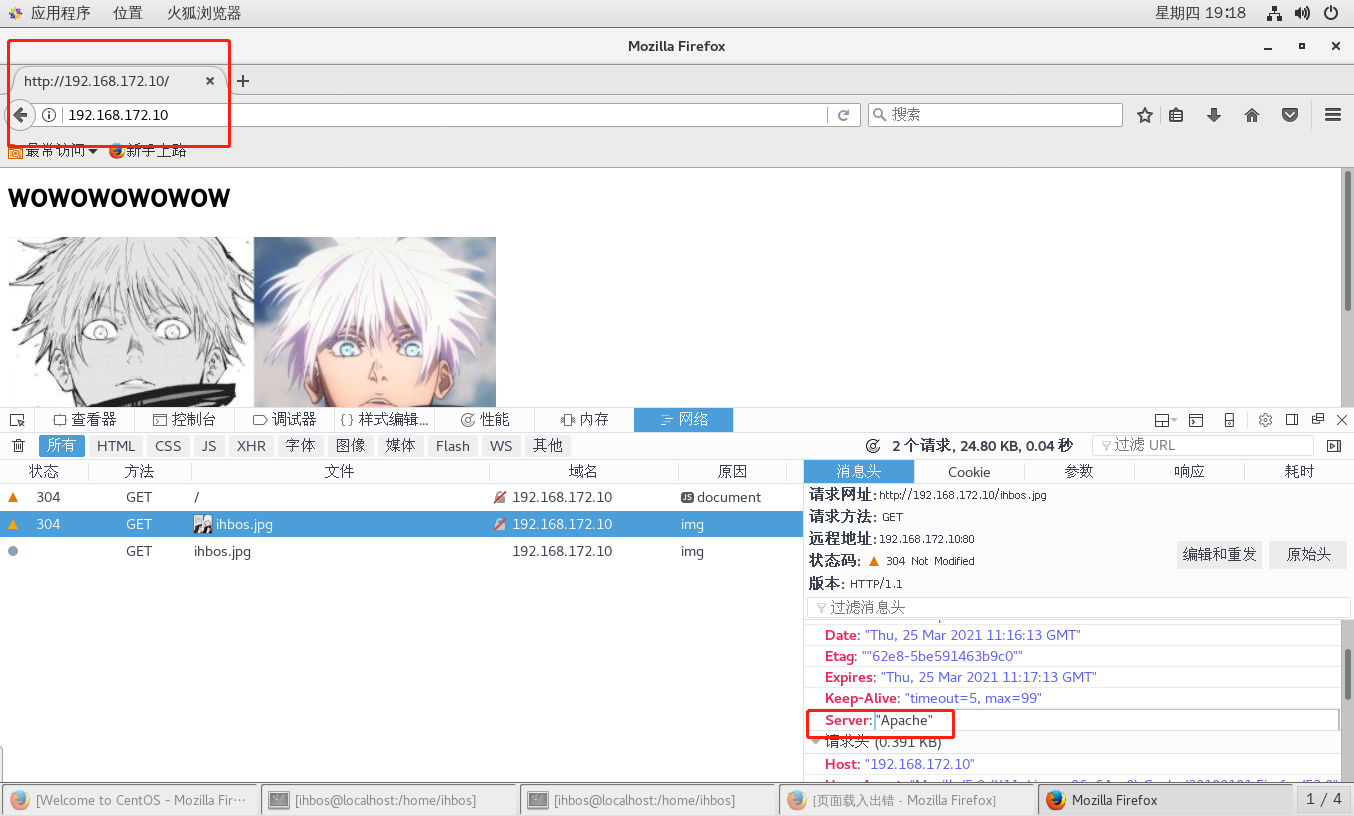The height and width of the screenshot is (816, 1354).
Task: Toggle the HTML request filter
Action: [x=116, y=446]
